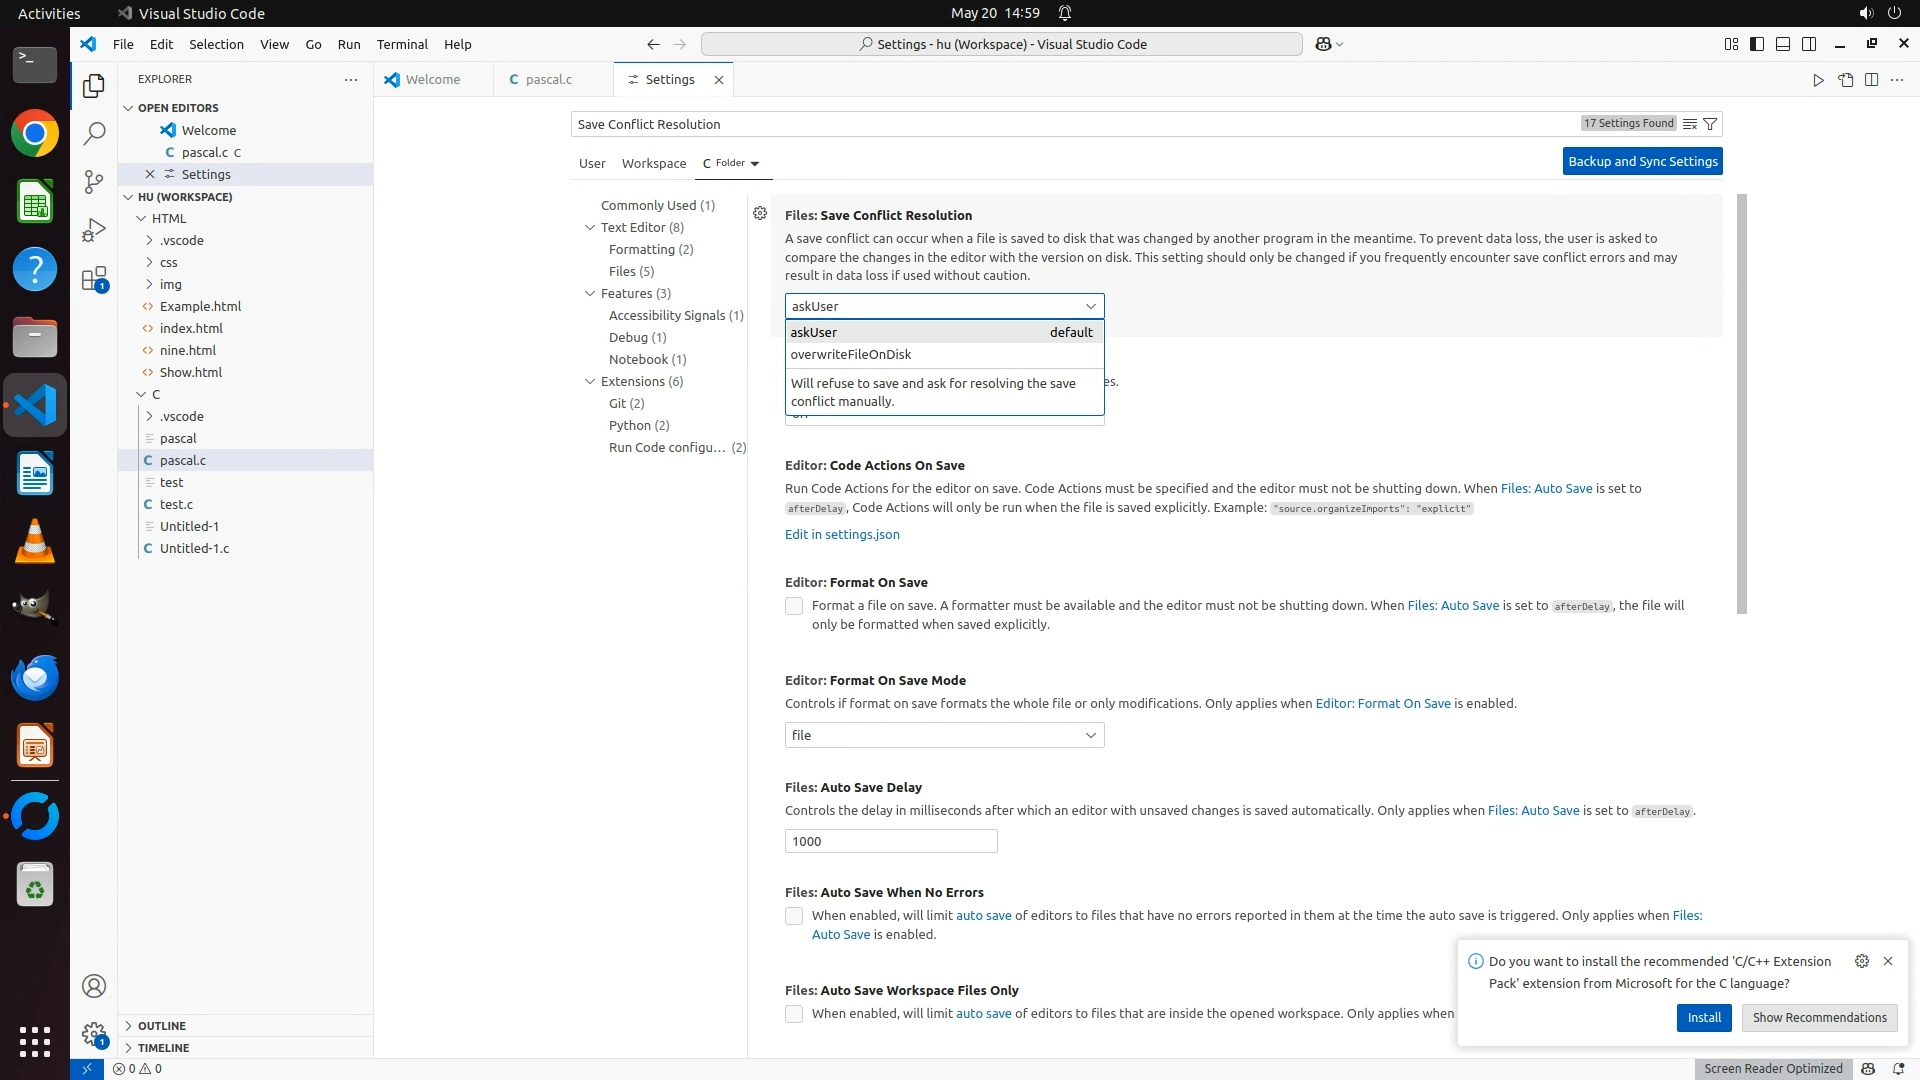Open Run and Debug view
This screenshot has width=1920, height=1080.
point(94,230)
